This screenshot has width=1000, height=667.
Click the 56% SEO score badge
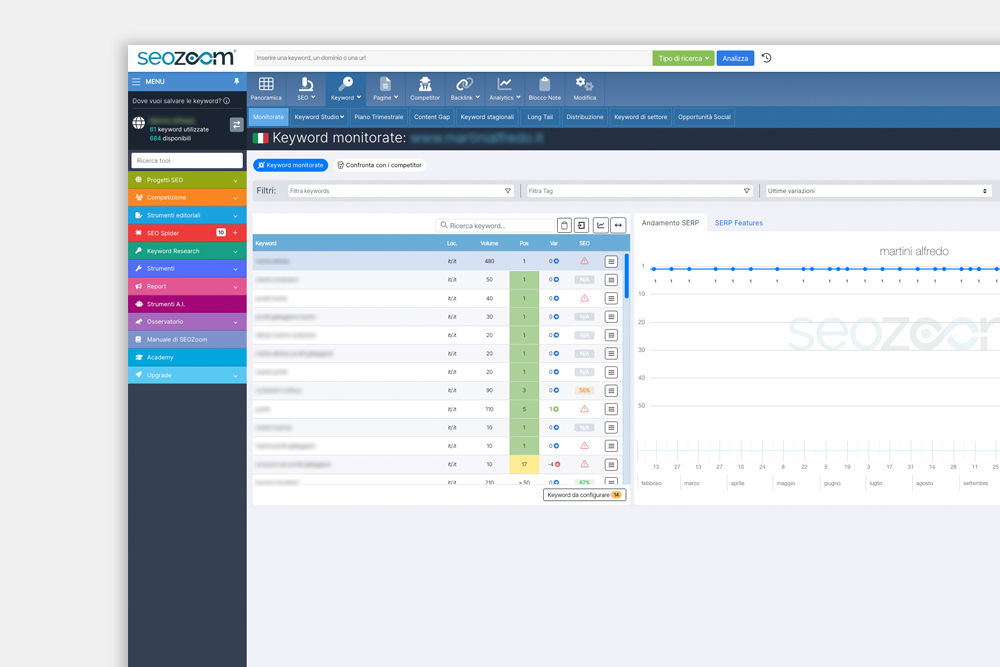point(584,390)
